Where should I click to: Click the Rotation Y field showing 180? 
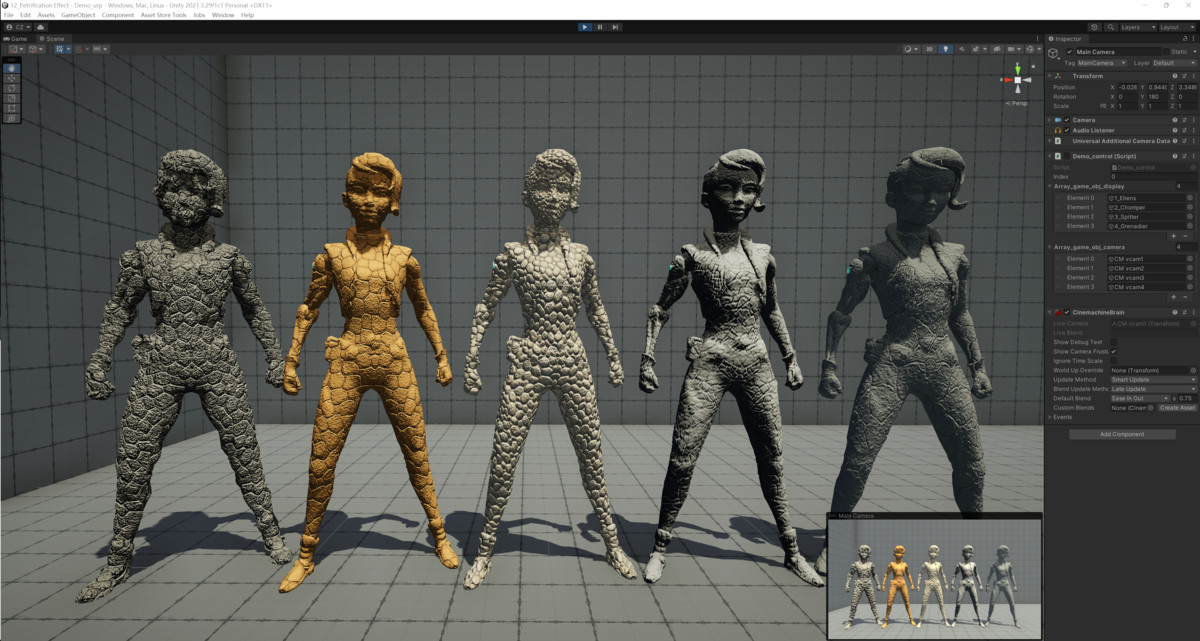click(1156, 96)
